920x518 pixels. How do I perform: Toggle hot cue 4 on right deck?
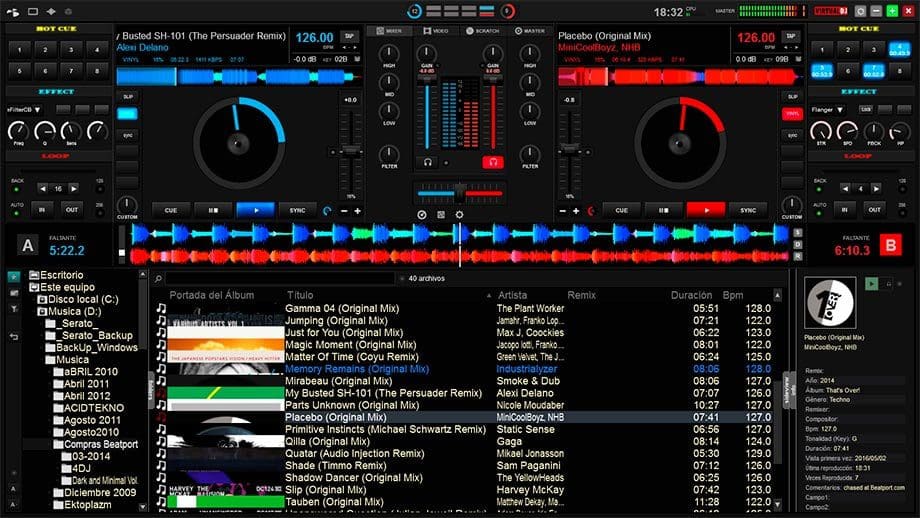point(899,49)
